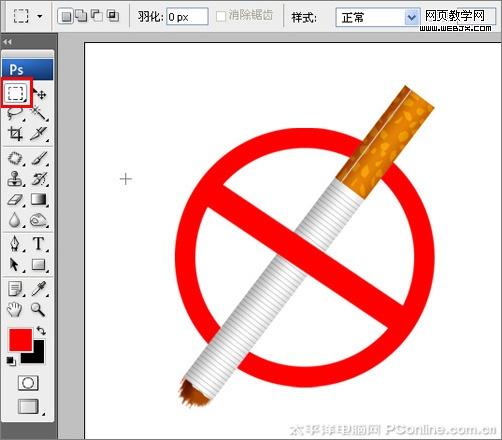Set Subtract from selection mode
Viewport: 502px width, 440px height.
click(97, 16)
